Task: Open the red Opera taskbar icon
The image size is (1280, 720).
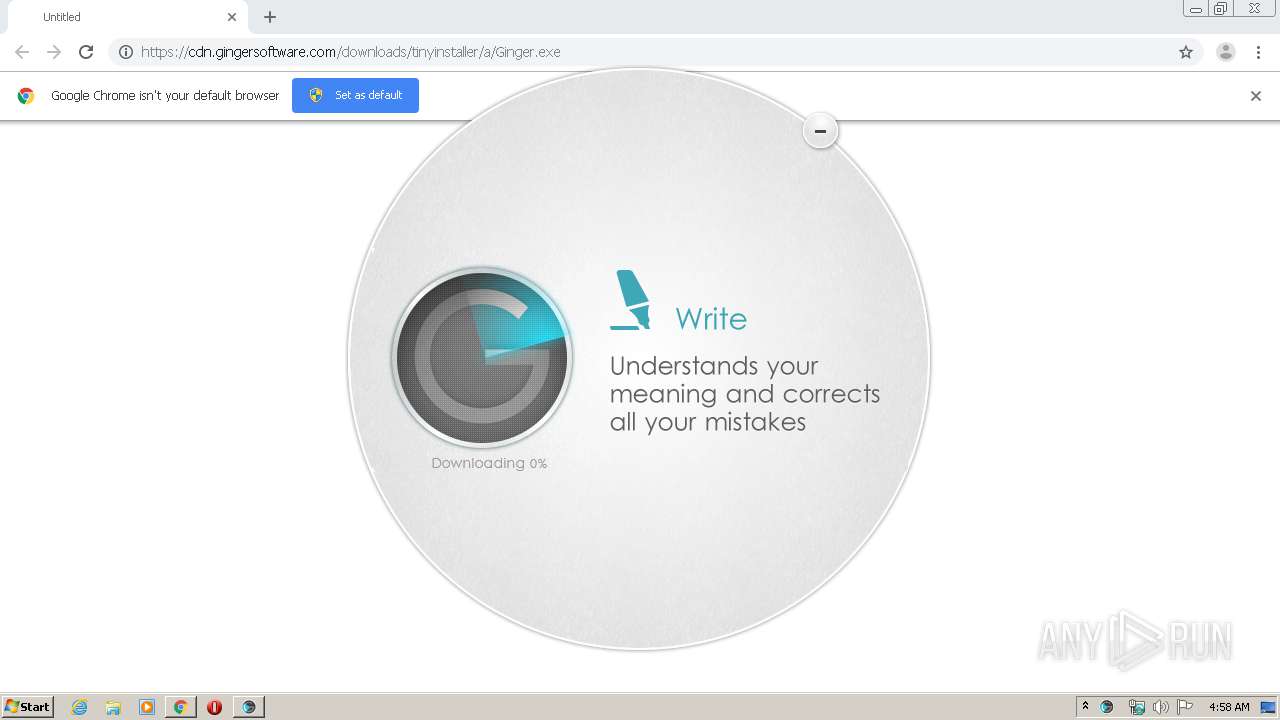Action: (214, 707)
